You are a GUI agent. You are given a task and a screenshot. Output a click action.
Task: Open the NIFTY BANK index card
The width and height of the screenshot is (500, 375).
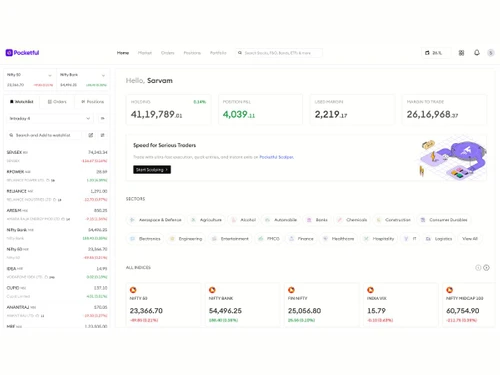pos(243,305)
